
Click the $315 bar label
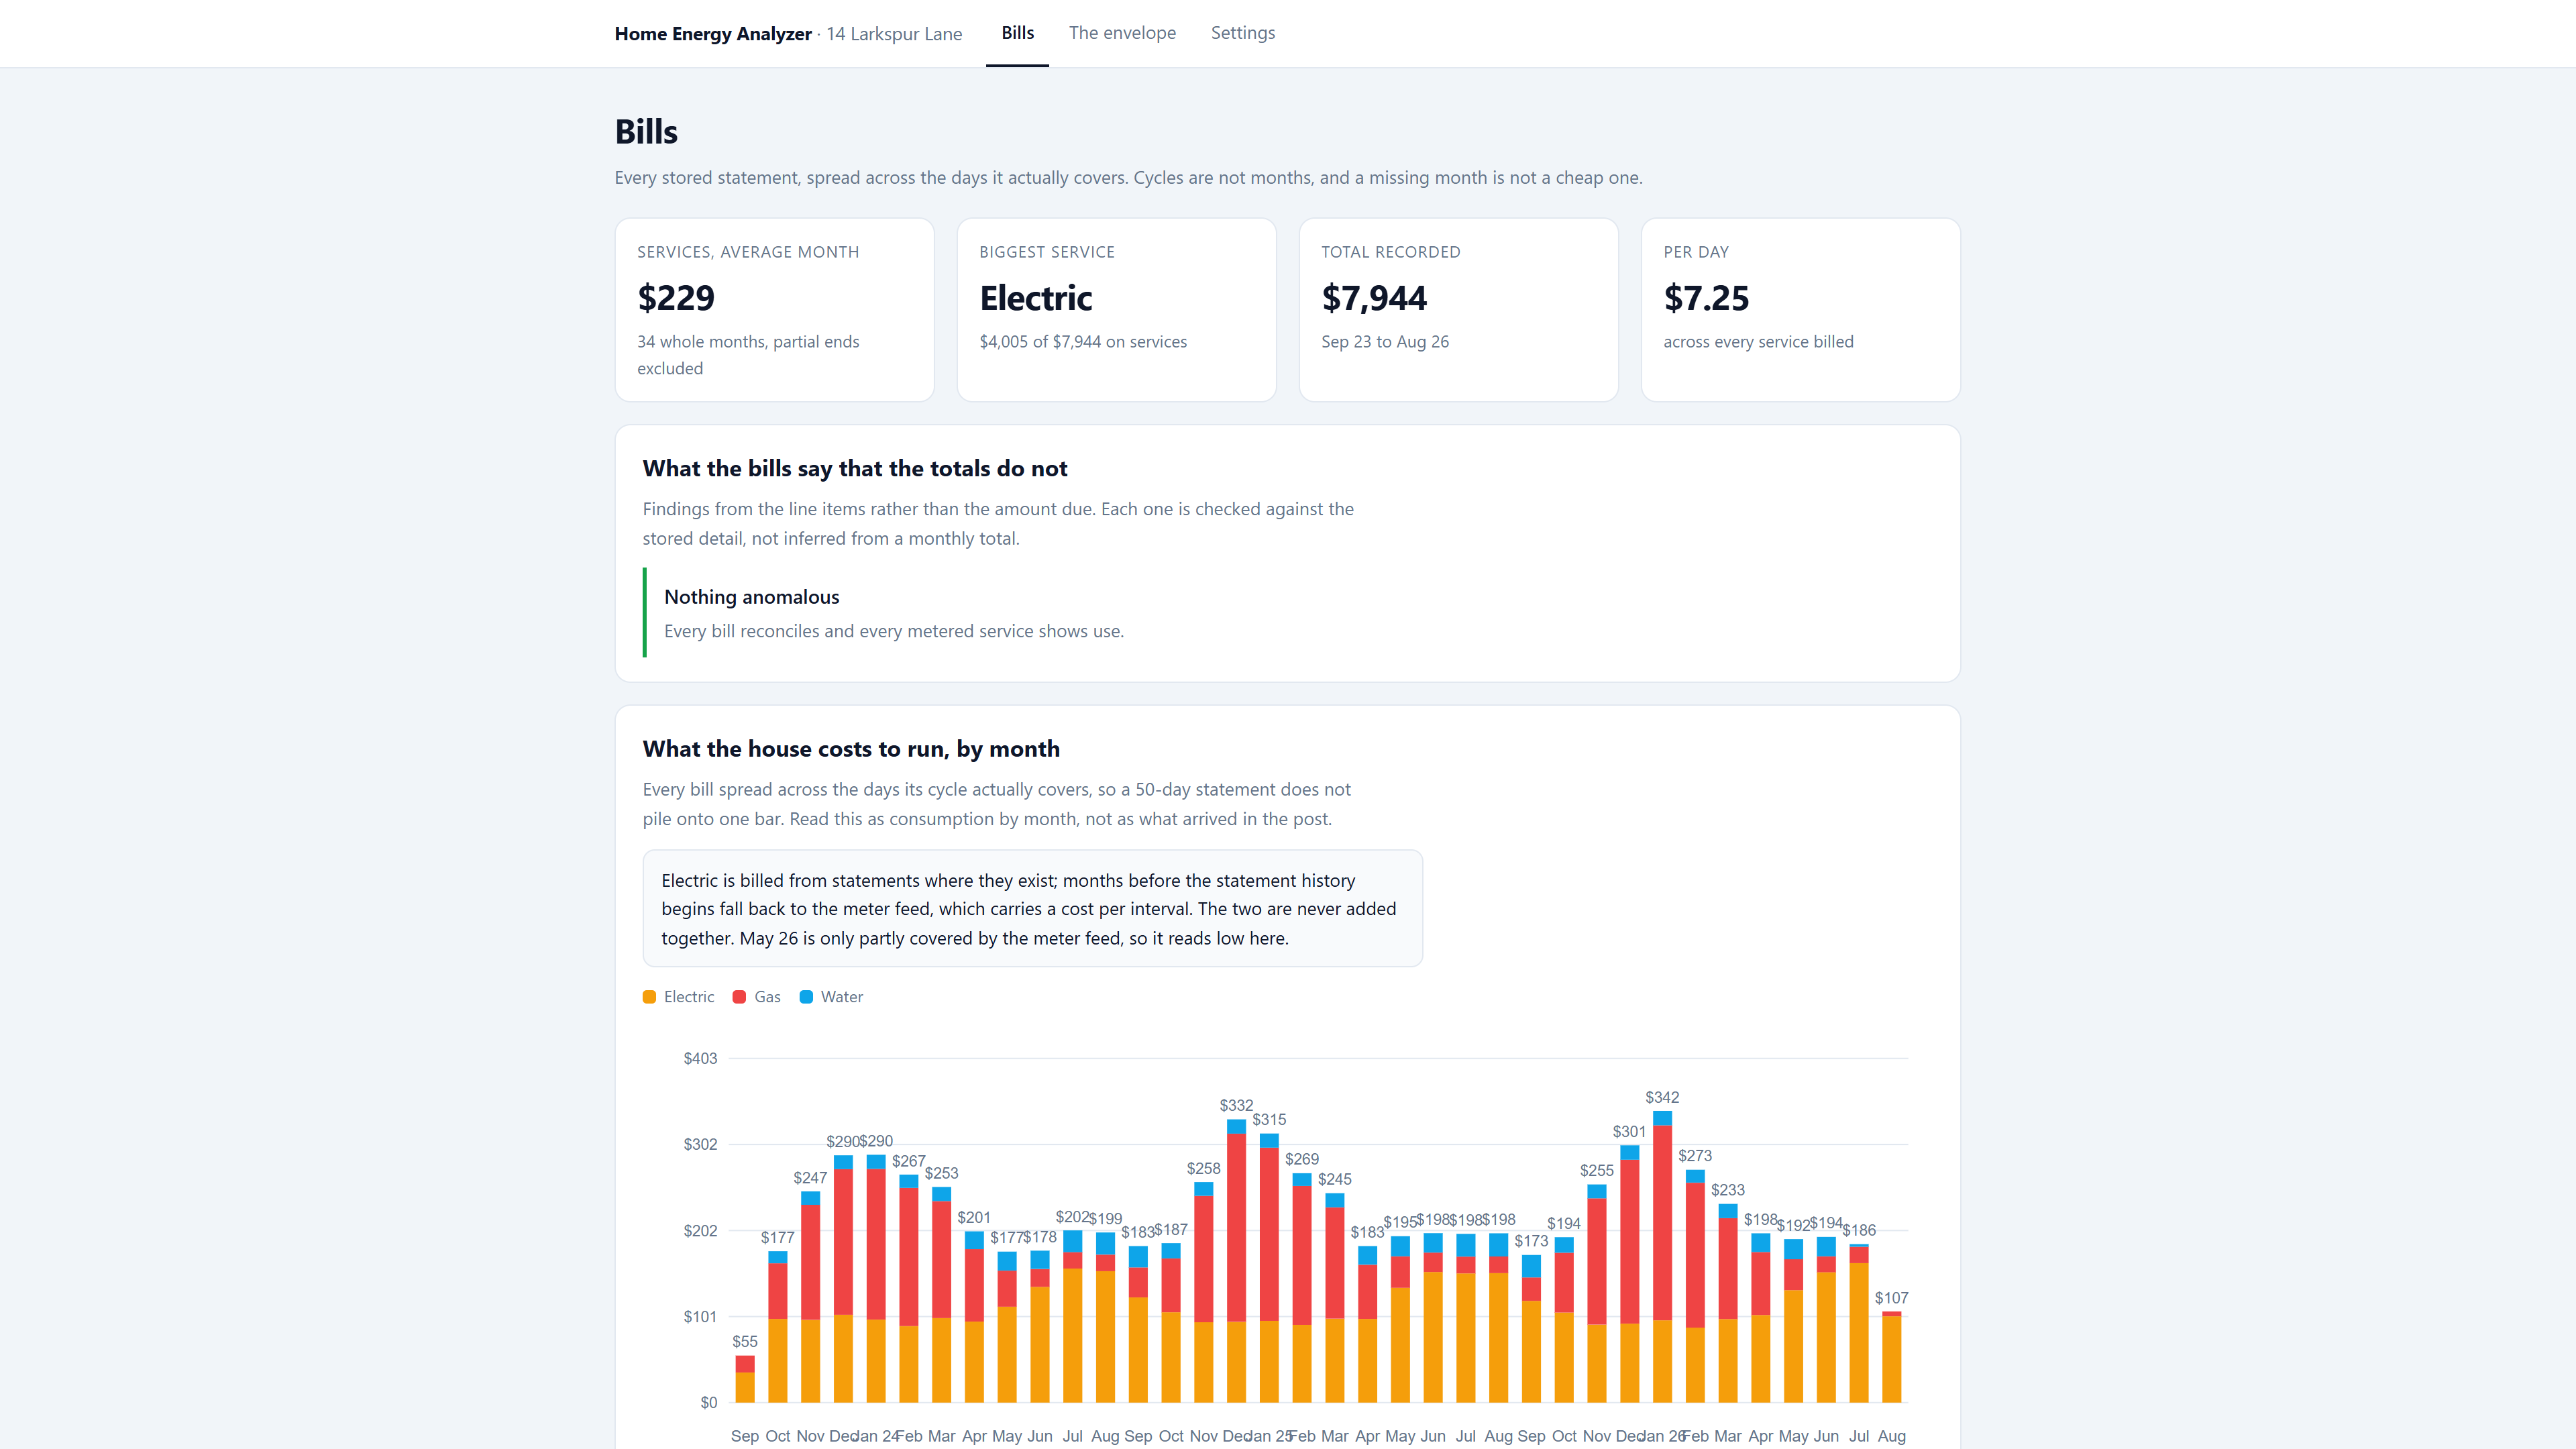point(1269,1120)
